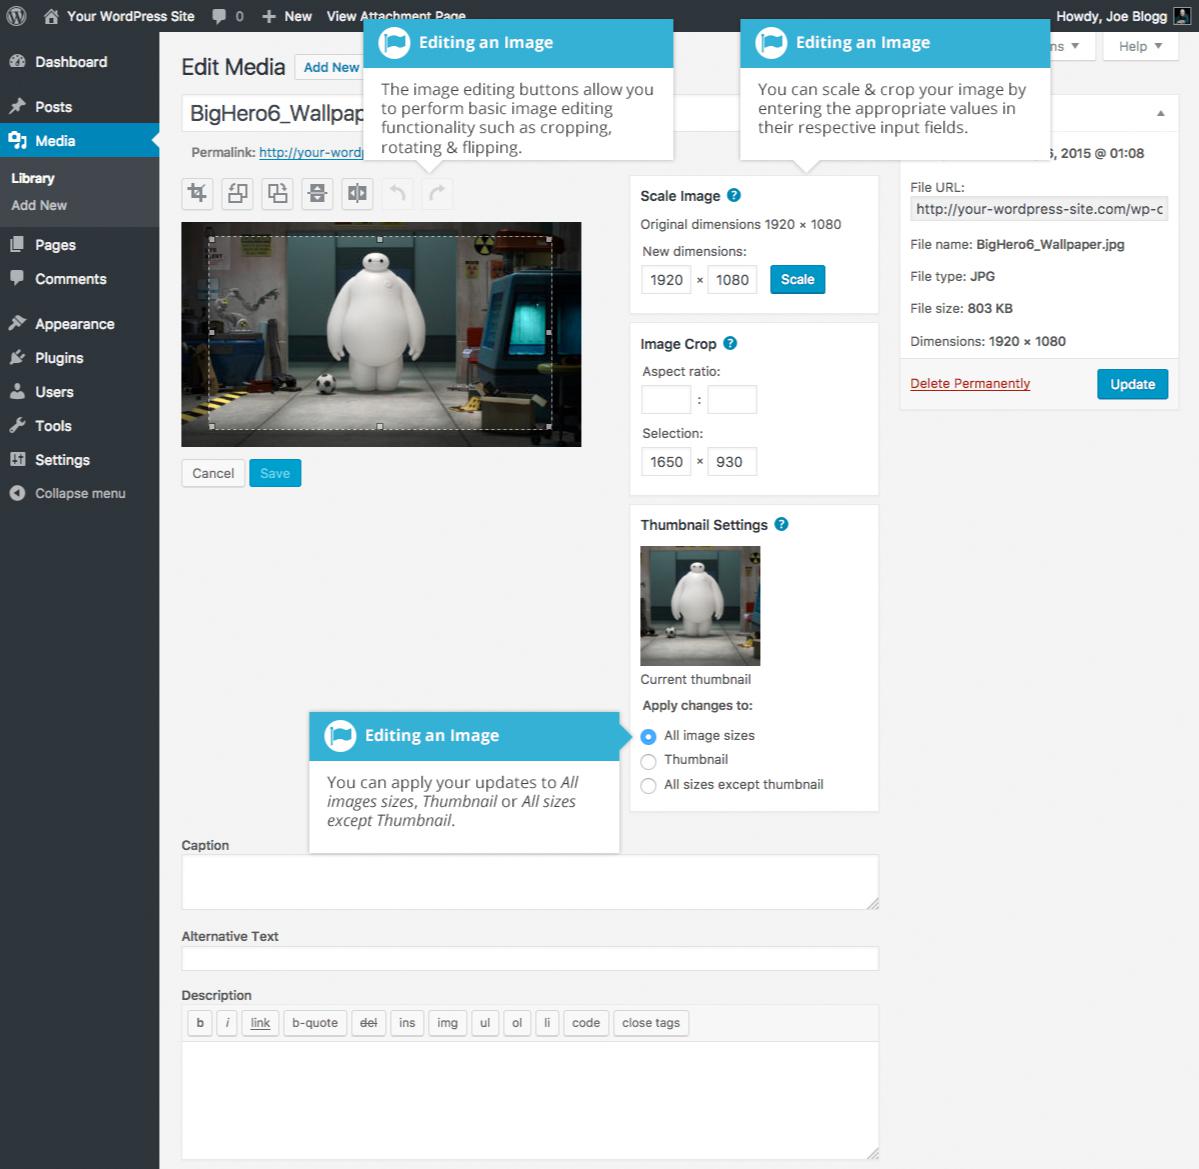Click Joe Blogg's avatar icon
The width and height of the screenshot is (1199, 1169).
1181,16
